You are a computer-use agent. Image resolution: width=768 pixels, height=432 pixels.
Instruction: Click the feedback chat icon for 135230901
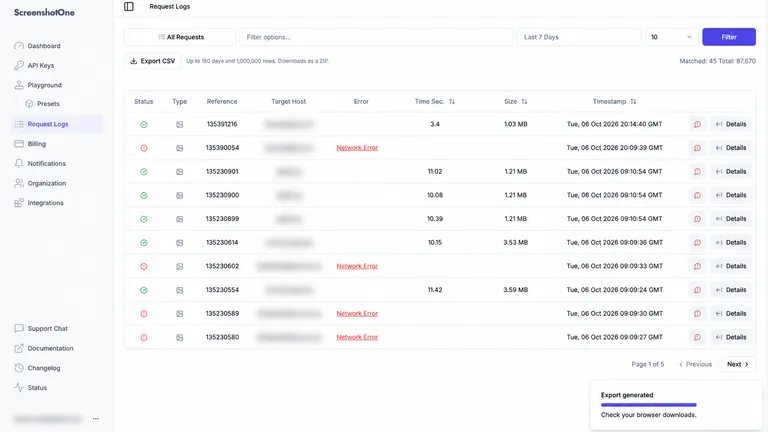(697, 171)
